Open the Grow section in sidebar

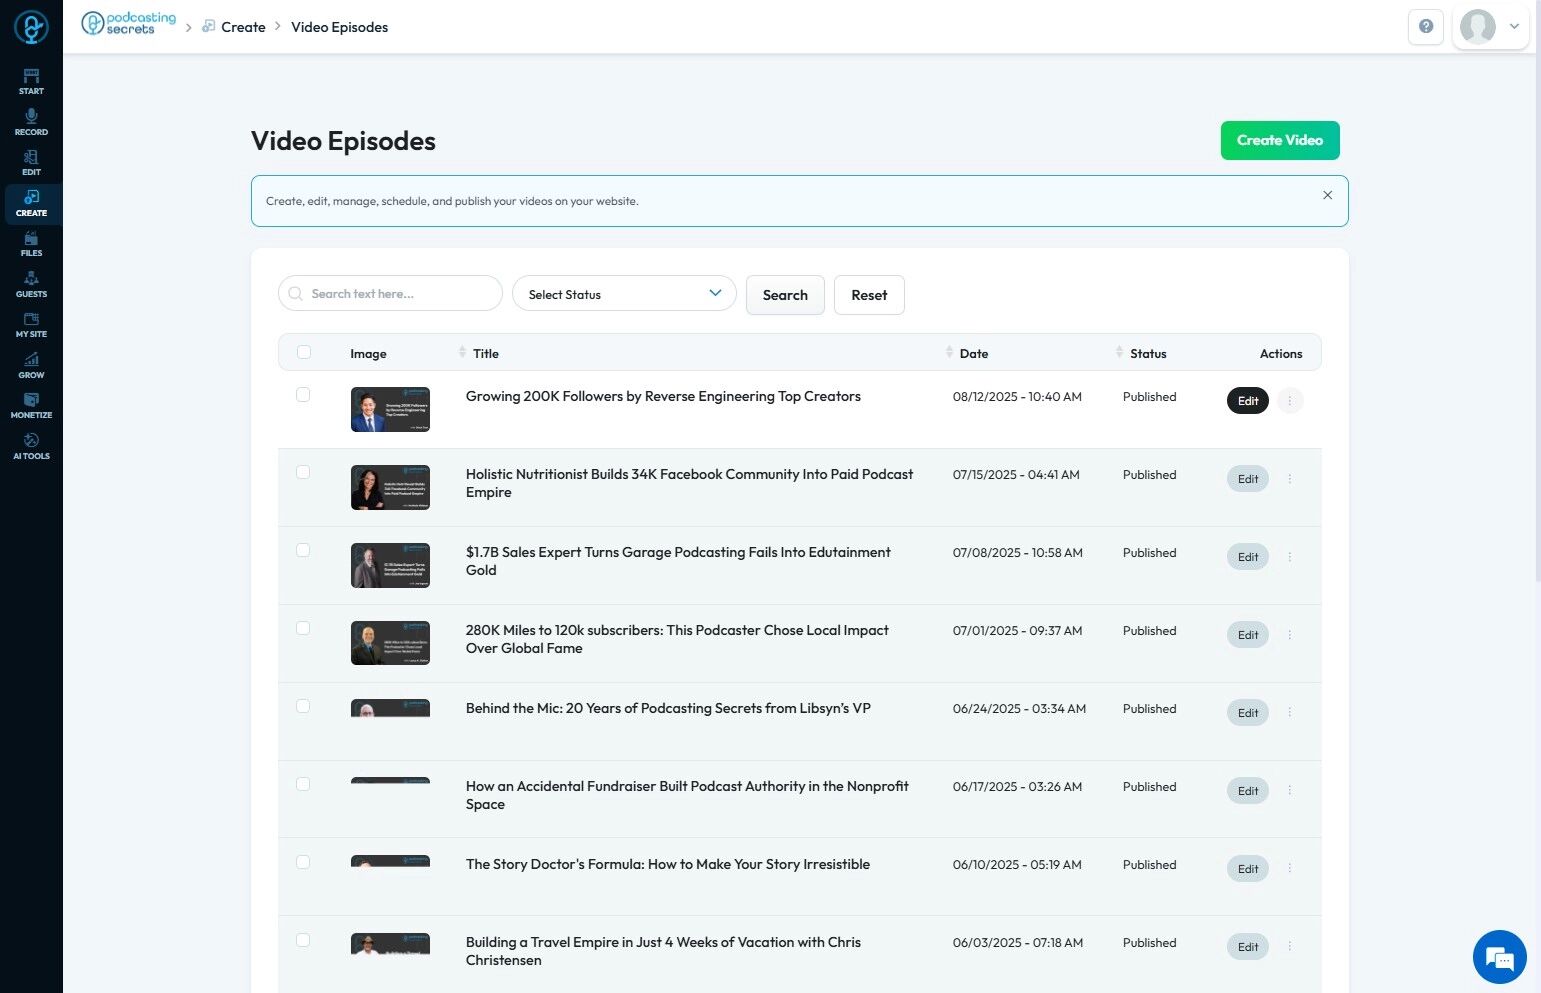tap(31, 365)
